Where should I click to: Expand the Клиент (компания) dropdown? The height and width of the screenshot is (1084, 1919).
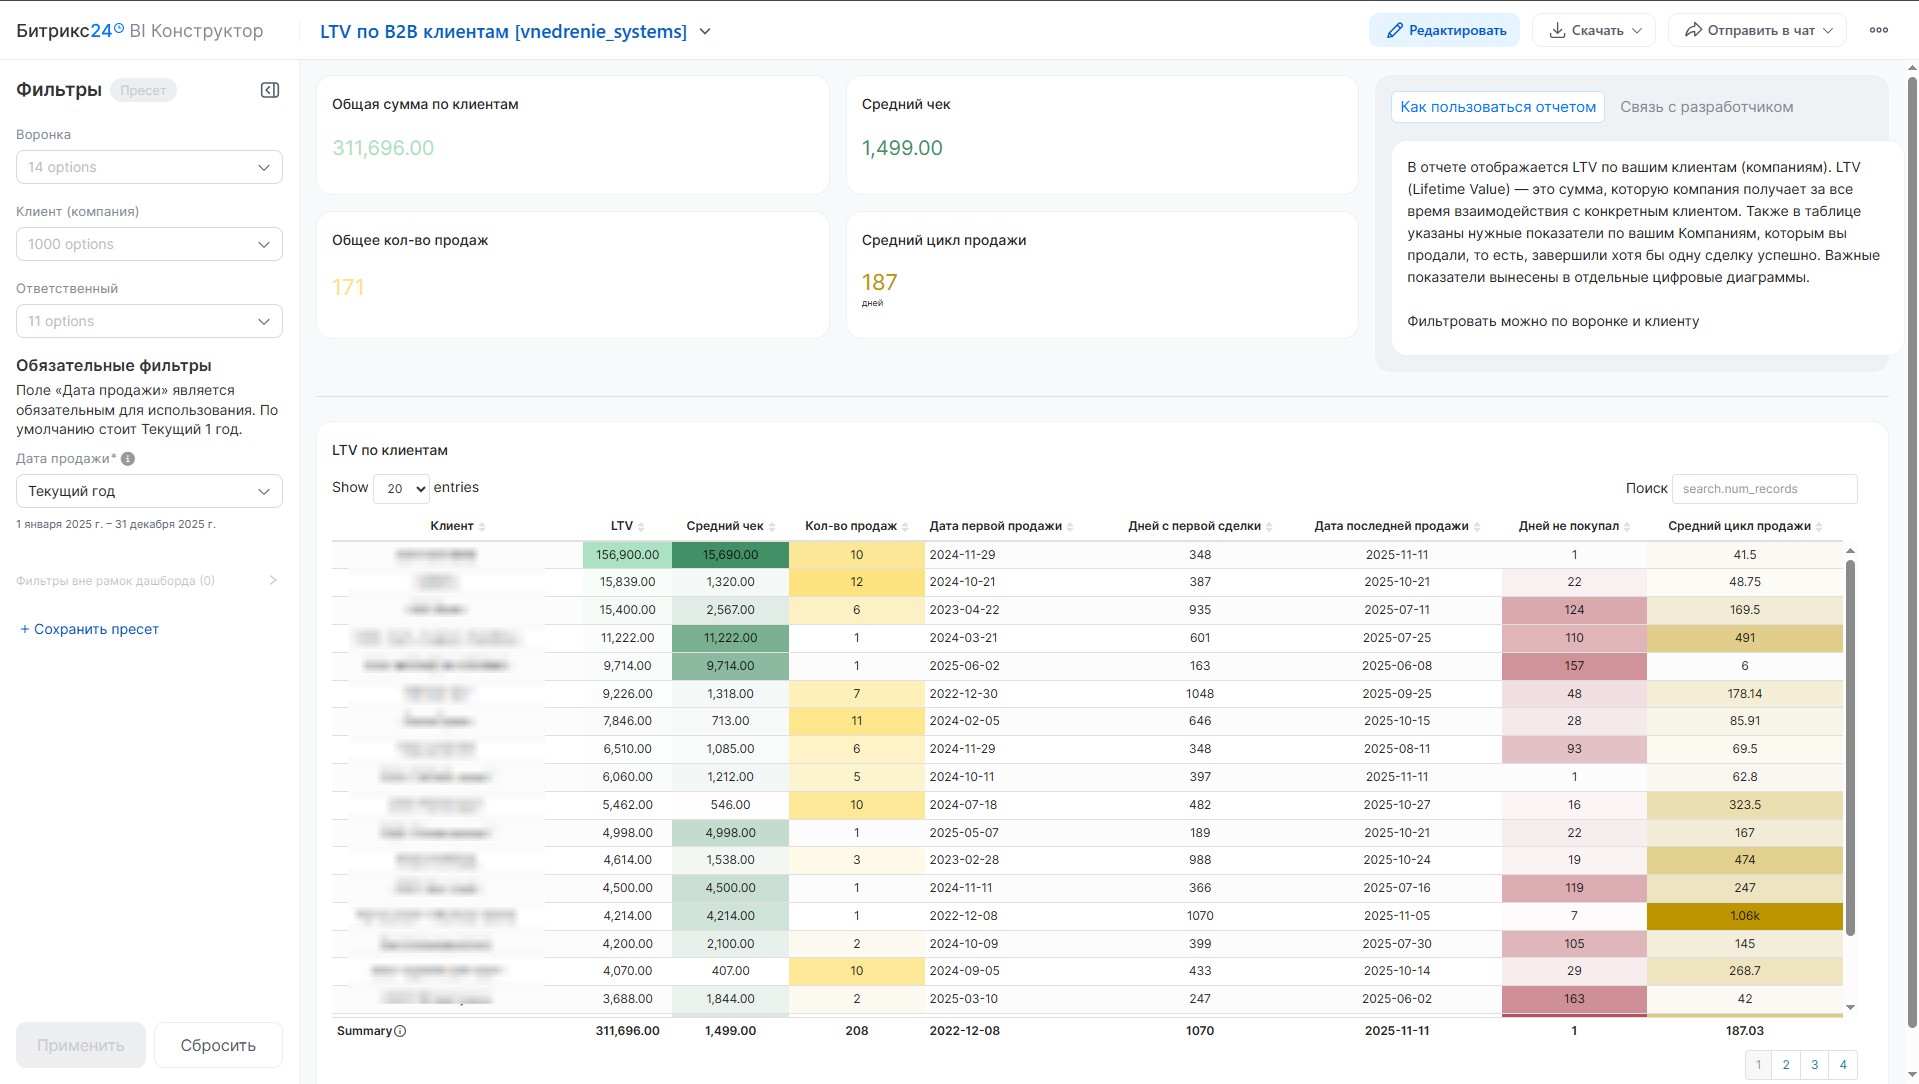coord(149,244)
